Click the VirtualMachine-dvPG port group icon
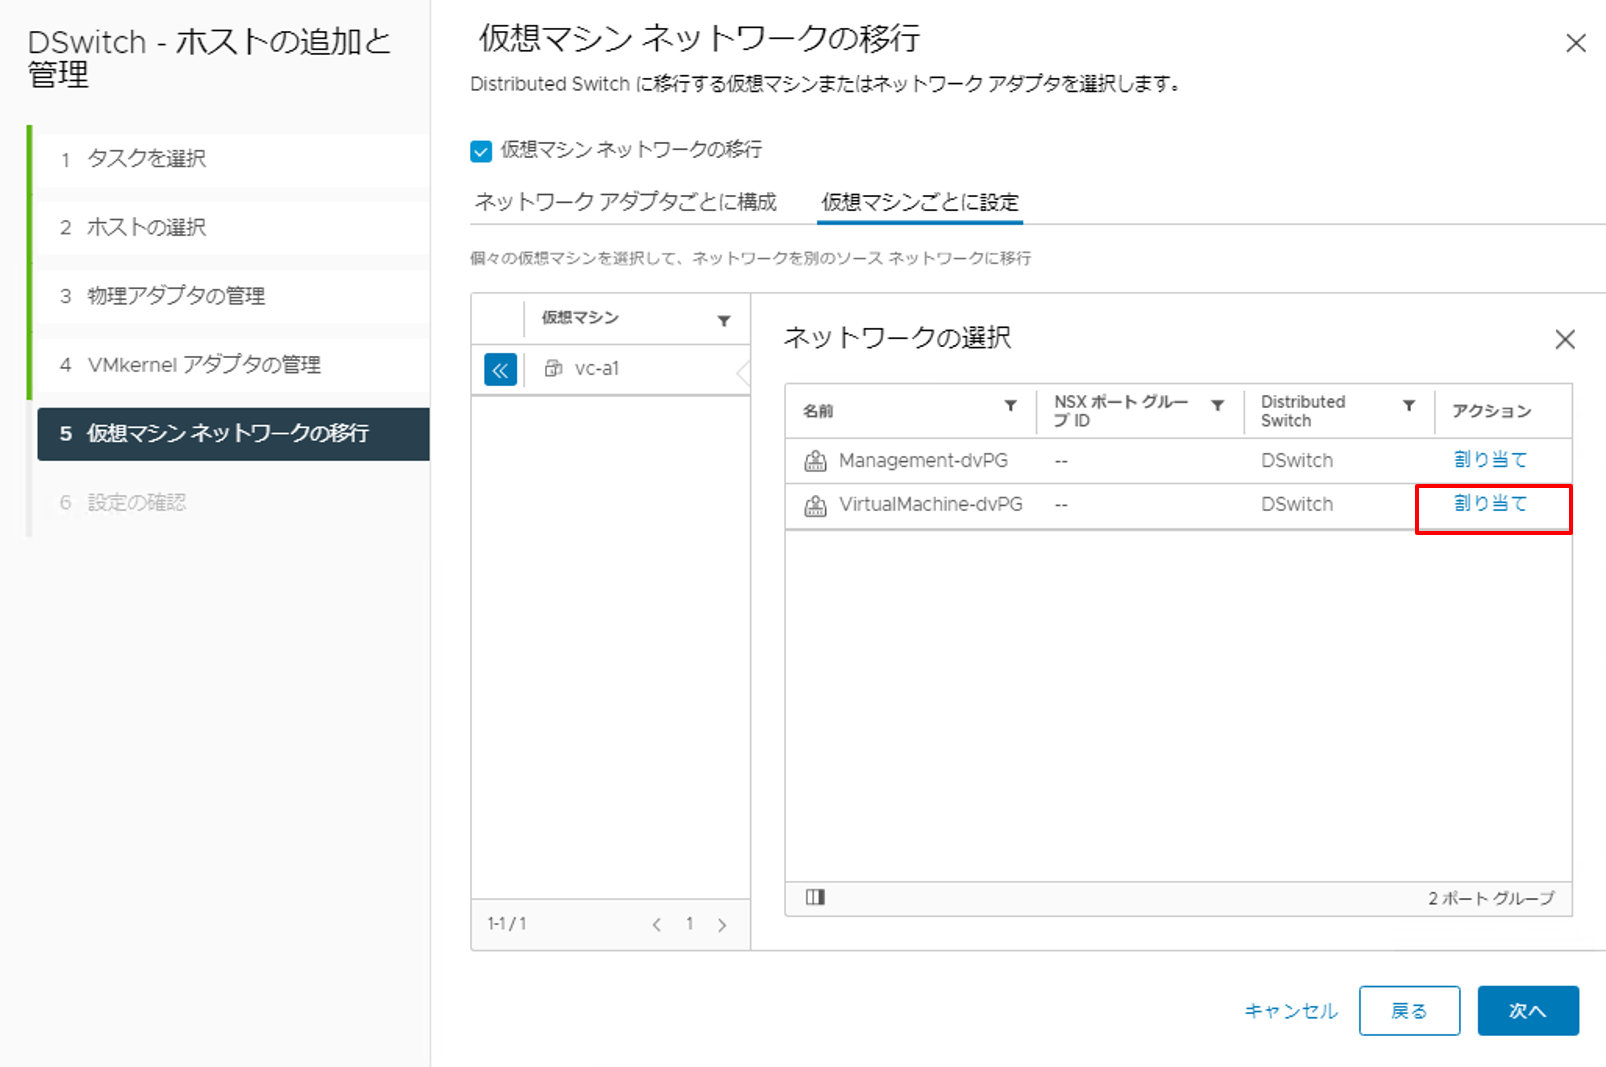 [815, 505]
